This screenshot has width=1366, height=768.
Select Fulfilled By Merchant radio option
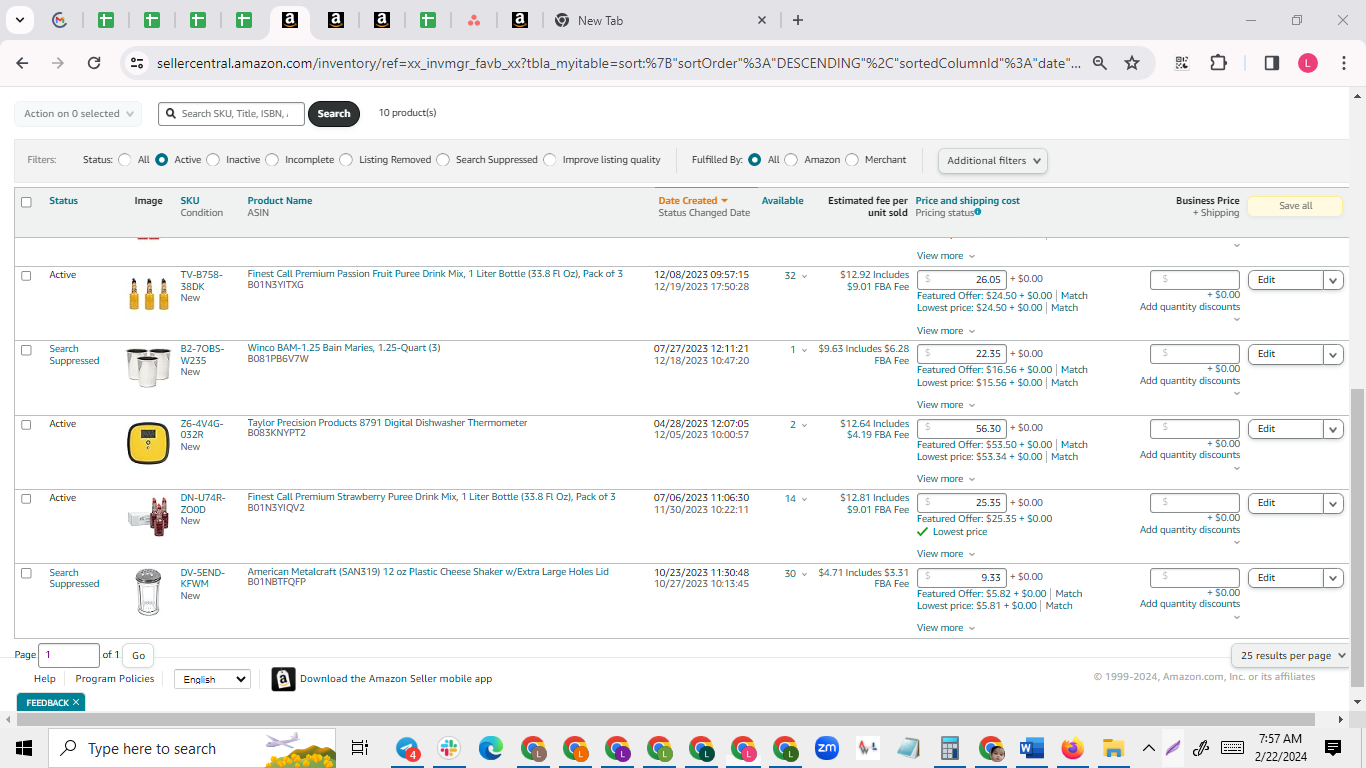pos(852,160)
